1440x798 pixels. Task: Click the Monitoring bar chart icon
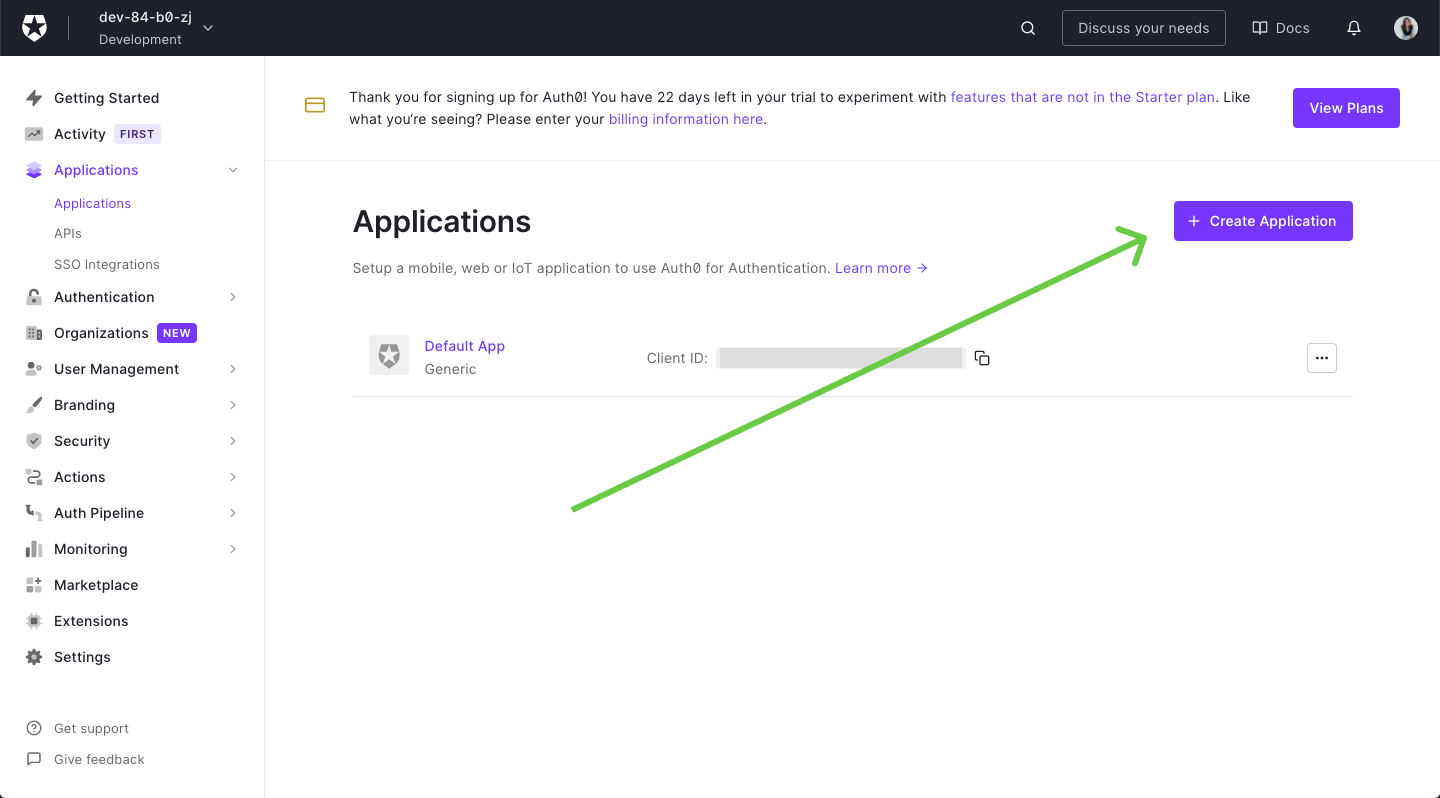[34, 549]
